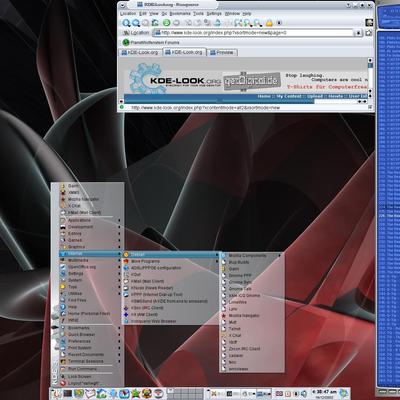Open the Settings menu in Konqueror menubar
The width and height of the screenshot is (400, 400).
[214, 14]
